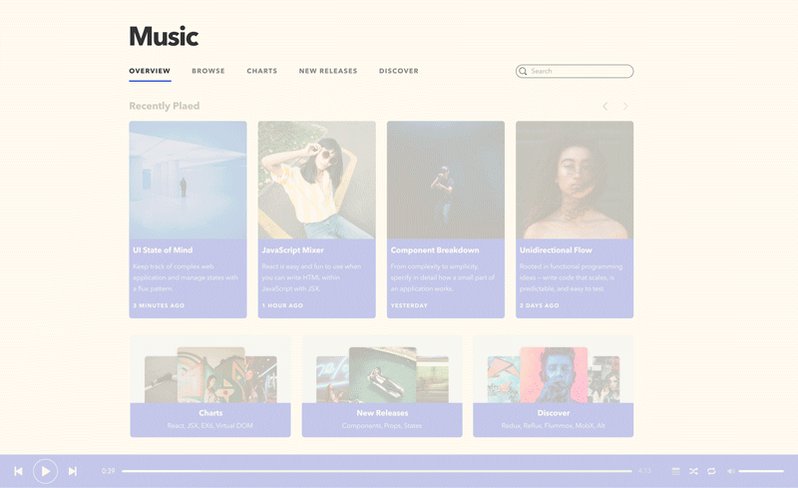Select the Discover tab
Viewport: 798px width, 488px height.
point(399,71)
